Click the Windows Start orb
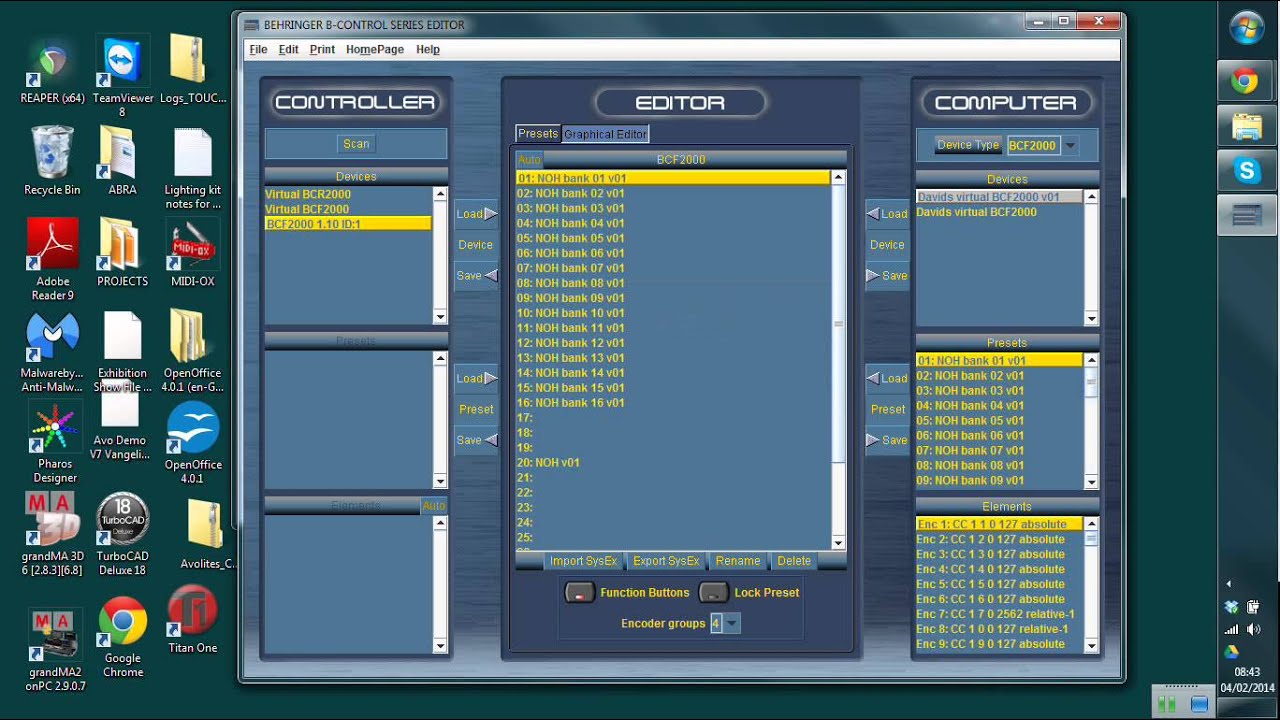Image resolution: width=1280 pixels, height=720 pixels. point(1247,28)
